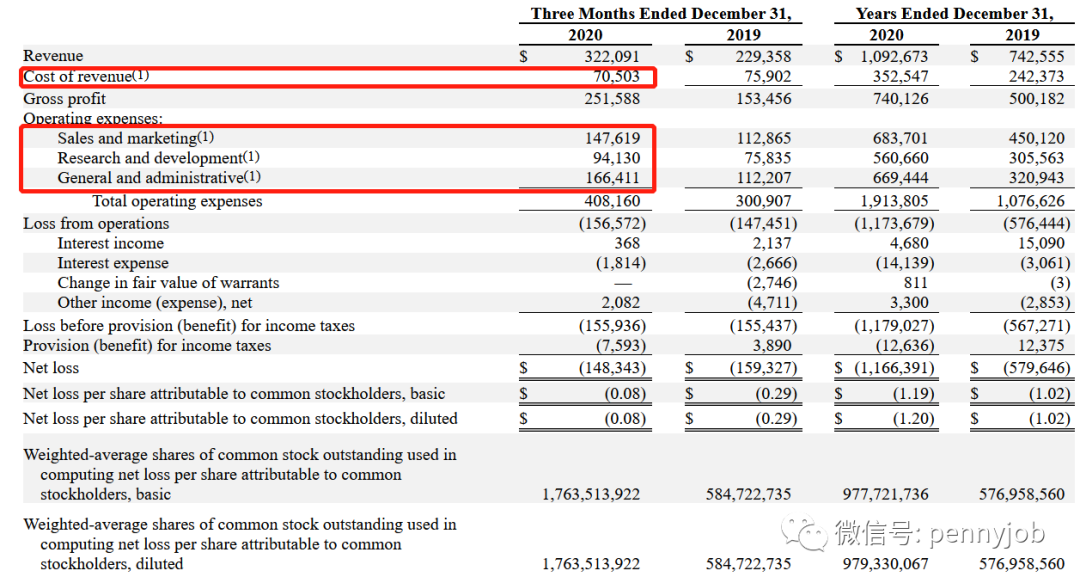Viewport: 1080px width, 583px height.
Task: Click the 'Cost of revenue(1)' label
Action: [86, 76]
